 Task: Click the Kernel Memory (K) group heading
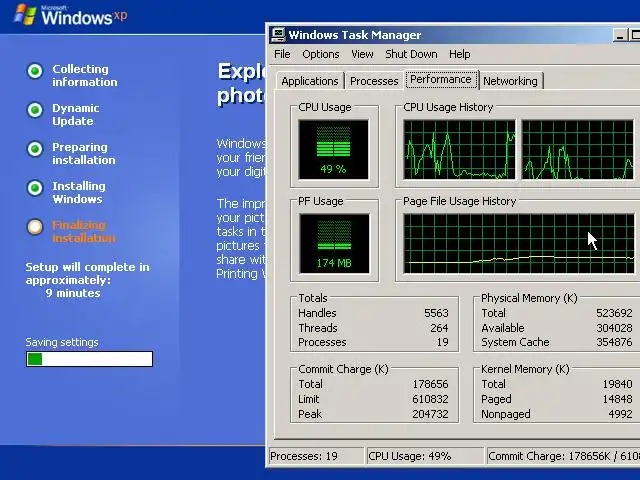coord(525,369)
